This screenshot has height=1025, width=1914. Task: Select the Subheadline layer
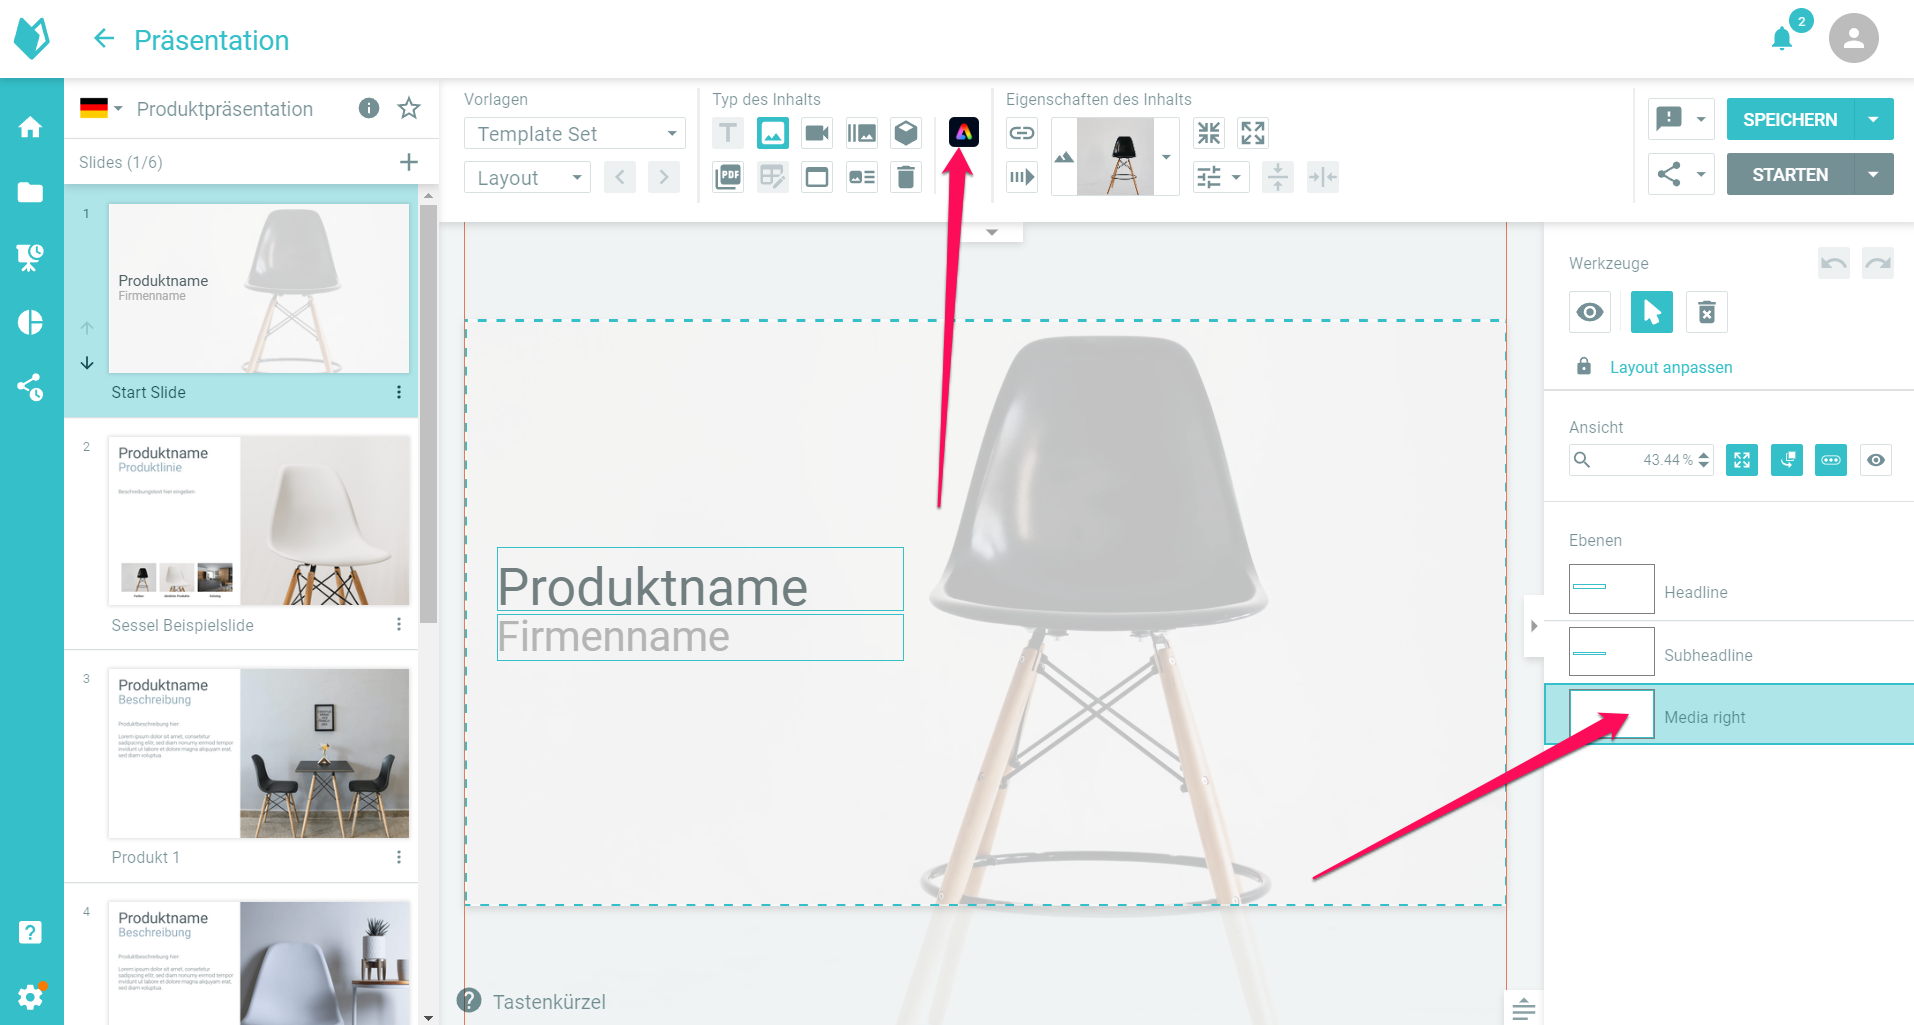click(x=1729, y=653)
